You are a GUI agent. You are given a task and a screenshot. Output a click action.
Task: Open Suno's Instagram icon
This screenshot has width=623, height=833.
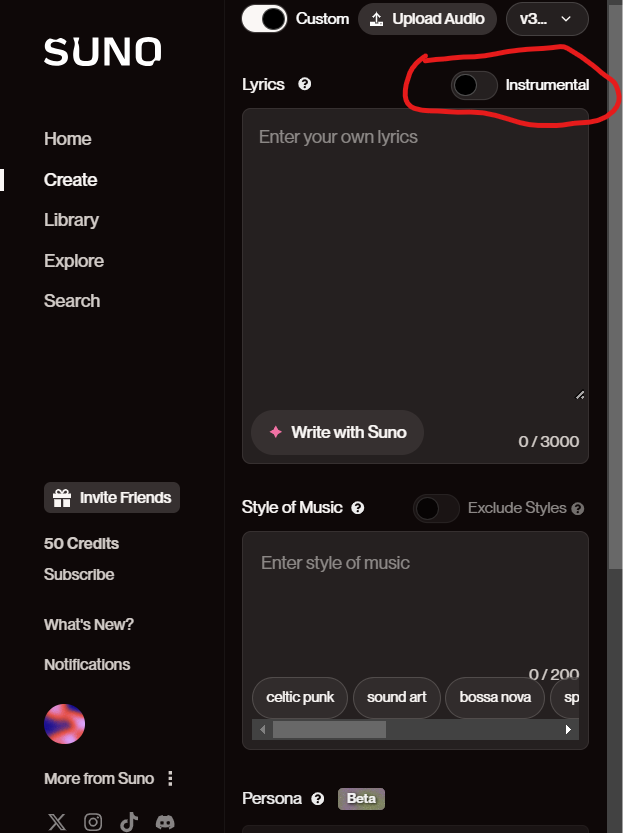(x=93, y=822)
